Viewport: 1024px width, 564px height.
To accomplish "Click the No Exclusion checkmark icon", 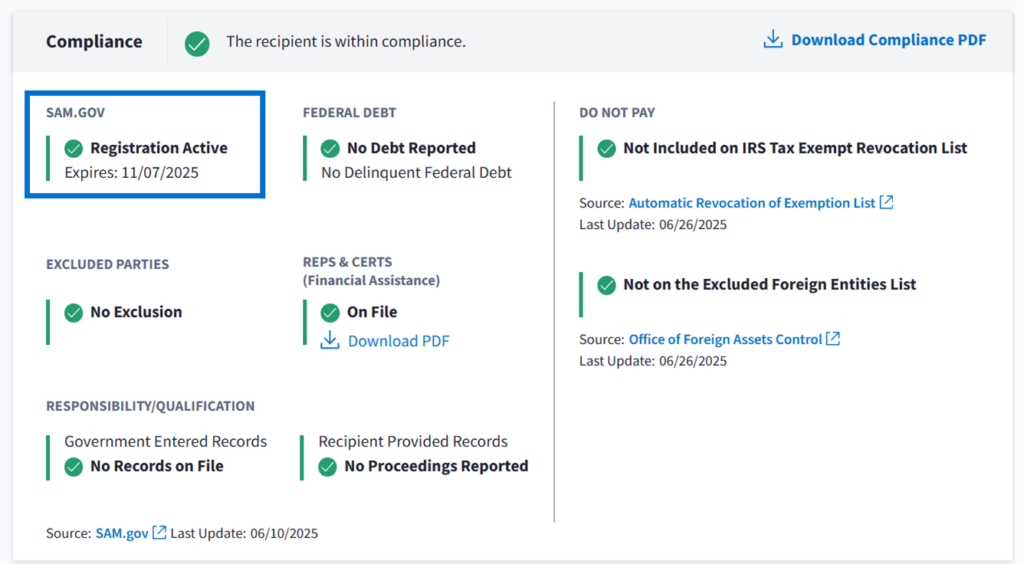I will [x=73, y=312].
